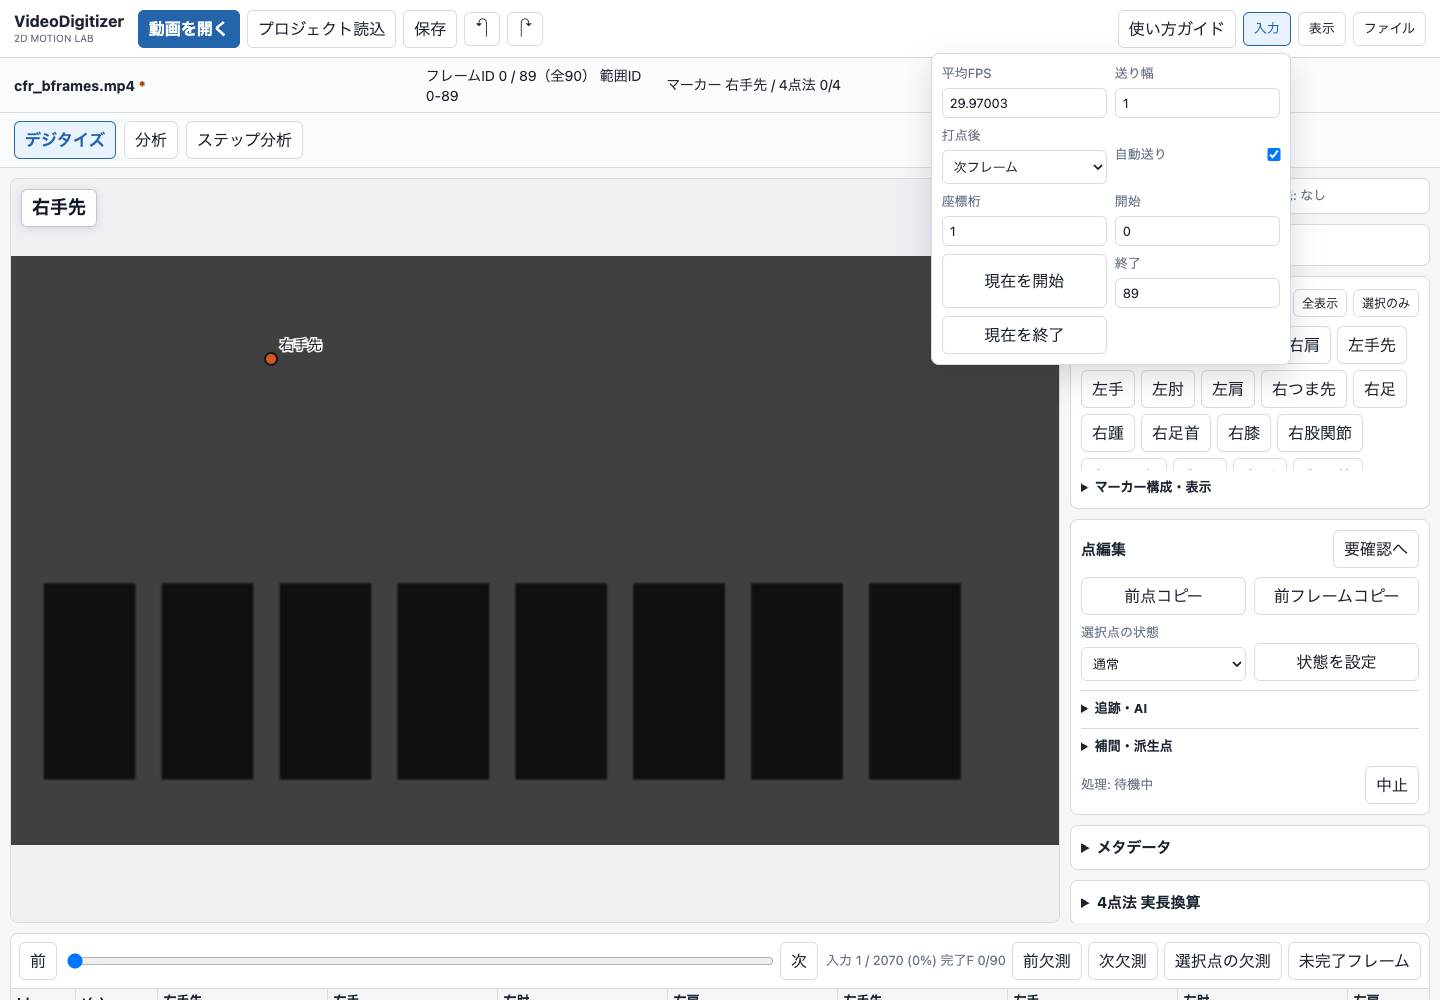Click the 座標桁 input field
This screenshot has width=1440, height=1000.
1024,231
